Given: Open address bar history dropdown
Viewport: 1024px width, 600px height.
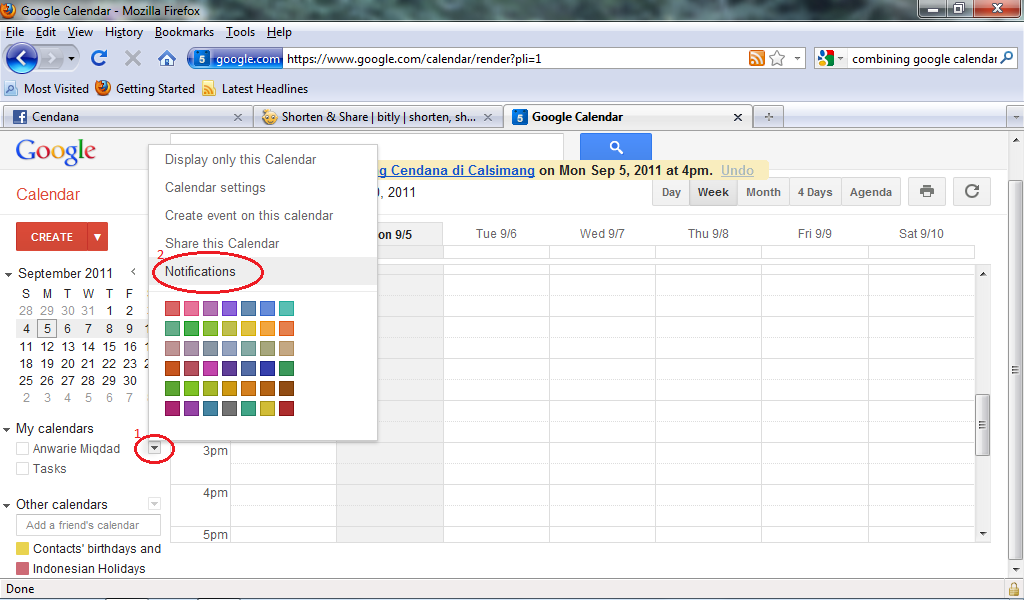Looking at the screenshot, I should pos(797,59).
